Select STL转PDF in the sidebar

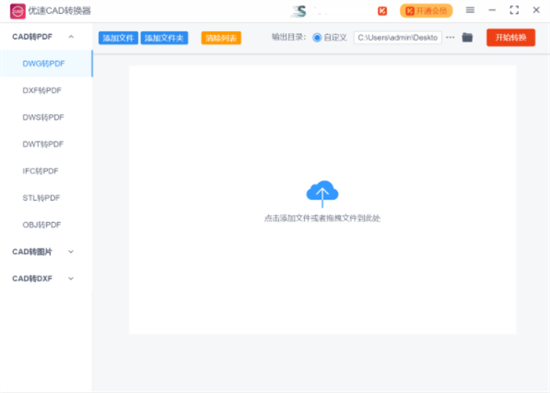pyautogui.click(x=46, y=198)
